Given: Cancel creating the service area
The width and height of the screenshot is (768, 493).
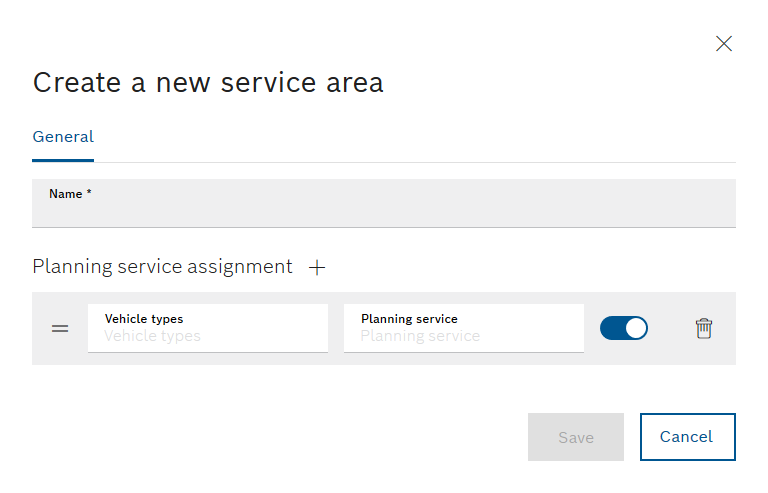Looking at the screenshot, I should [x=688, y=437].
